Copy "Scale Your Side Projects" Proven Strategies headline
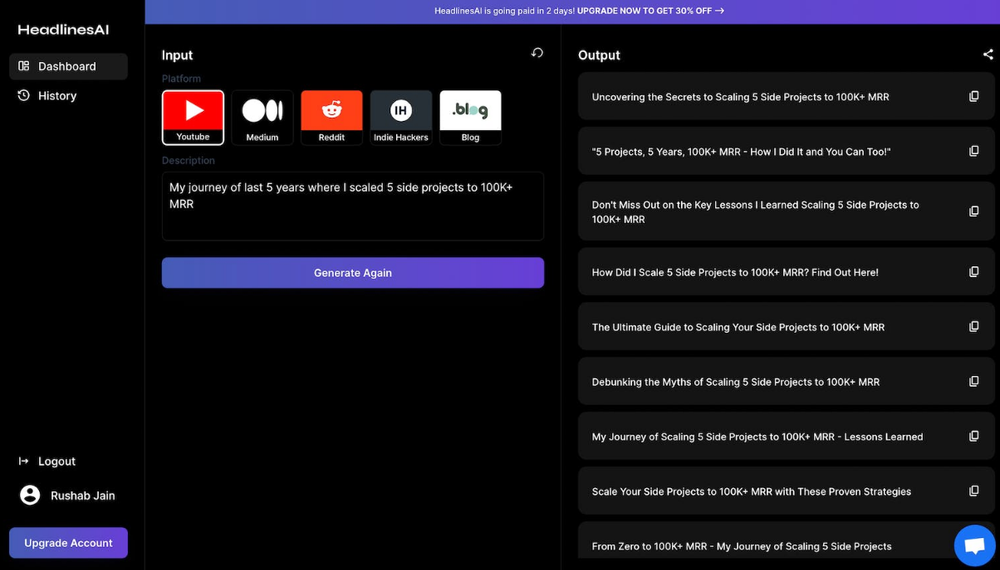 pos(974,491)
